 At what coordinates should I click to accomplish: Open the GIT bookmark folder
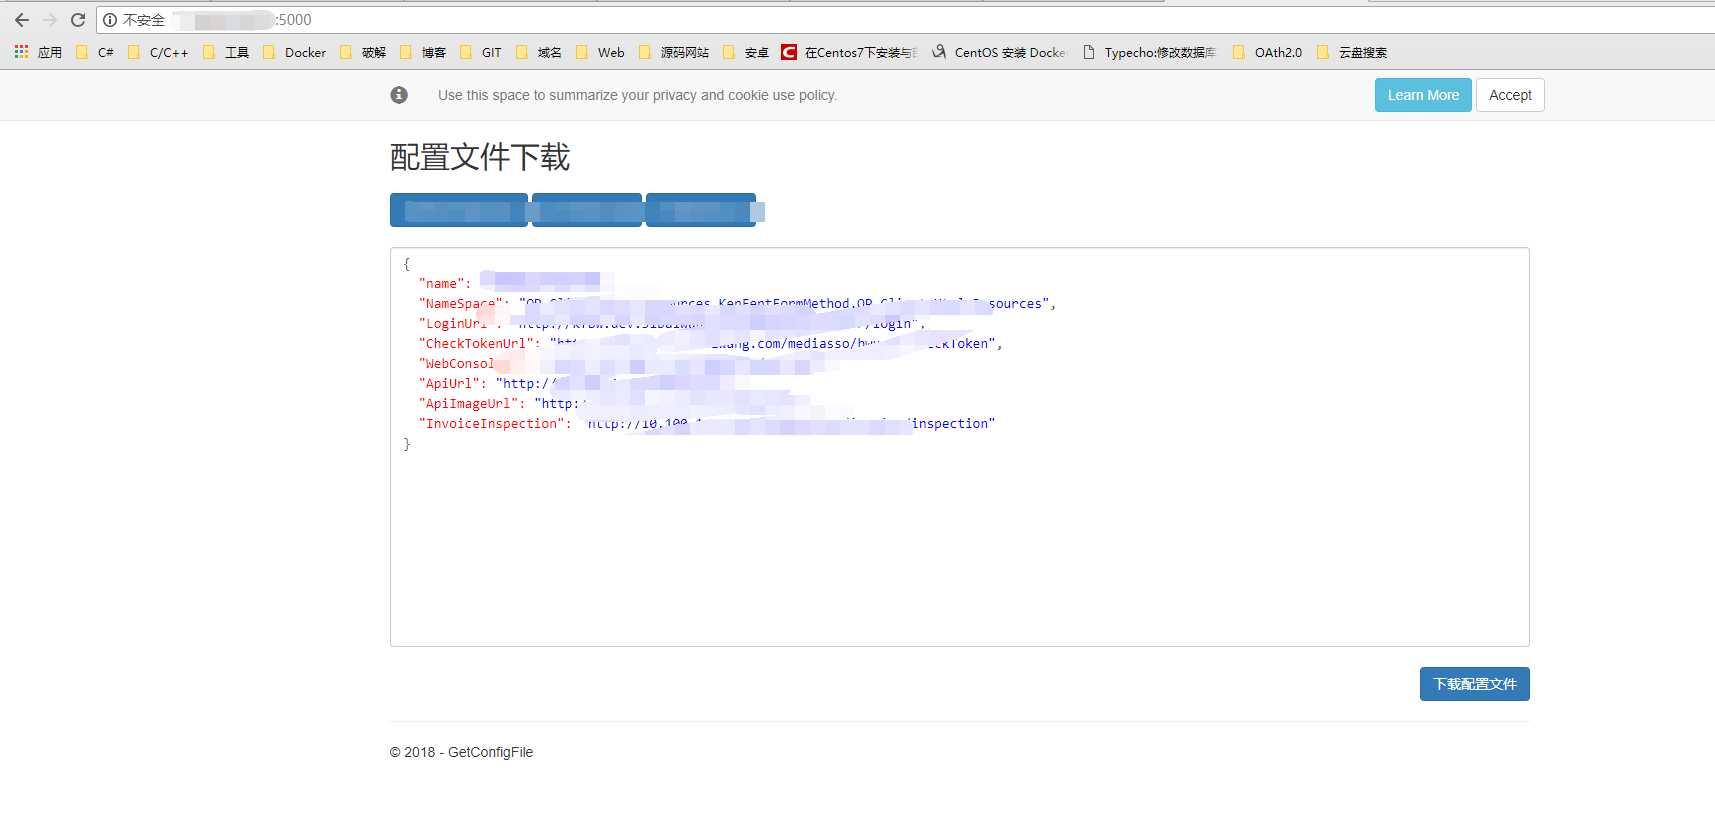481,52
